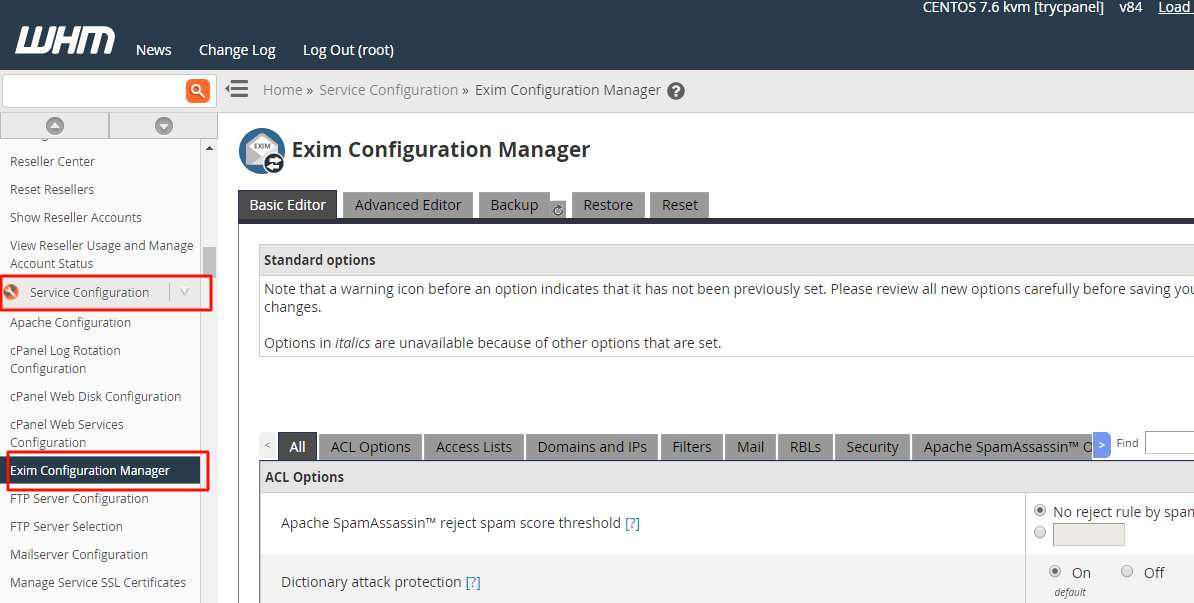Open the help question mark beside the breadcrumb
This screenshot has height=603, width=1194.
[x=676, y=91]
